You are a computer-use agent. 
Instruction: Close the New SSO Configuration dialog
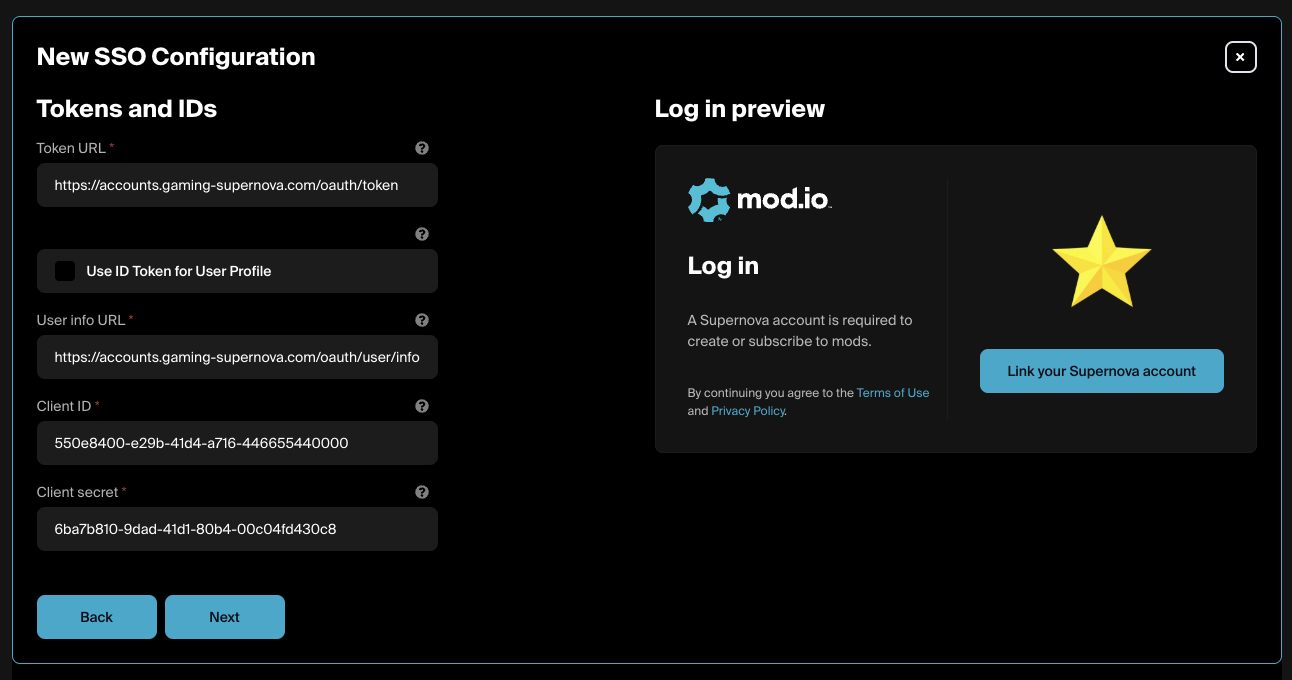pos(1240,57)
